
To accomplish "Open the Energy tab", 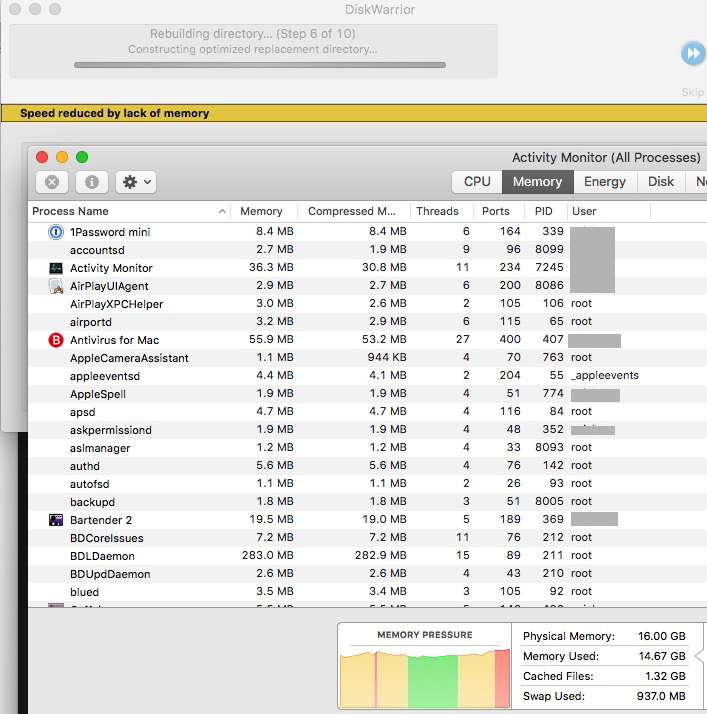I will coord(605,182).
